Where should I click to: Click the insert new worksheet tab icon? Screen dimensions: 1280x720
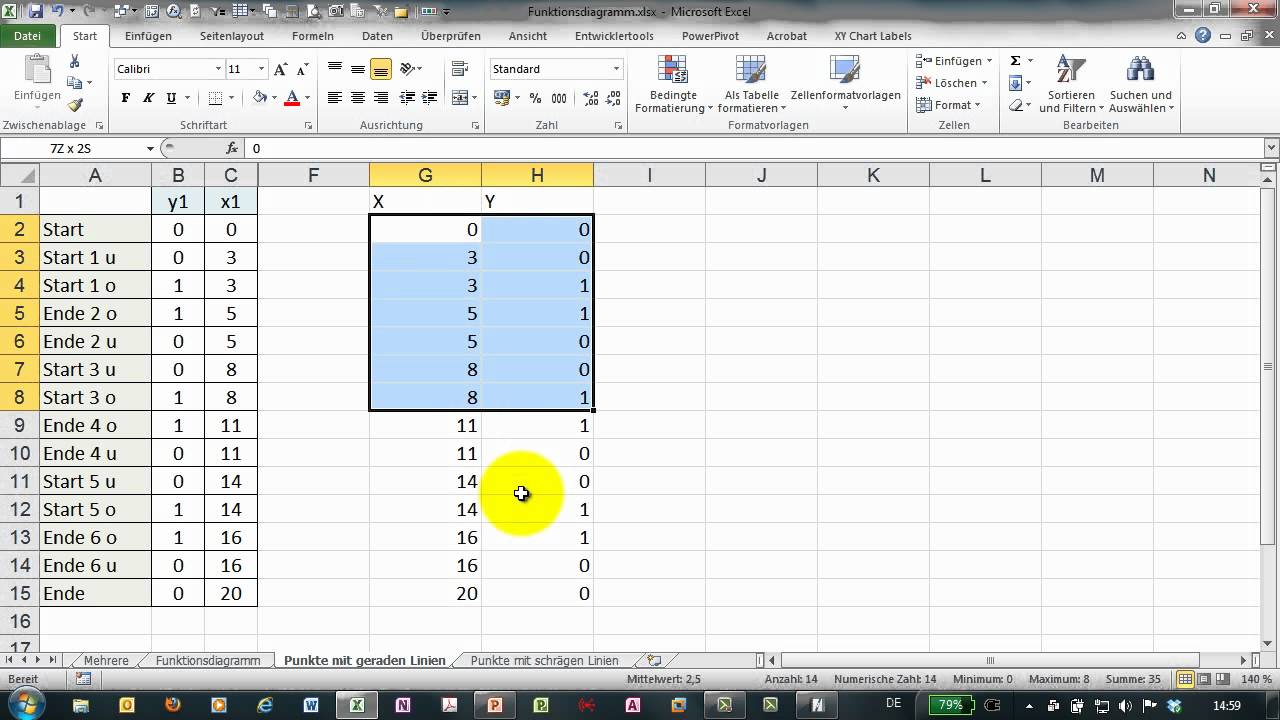[654, 661]
